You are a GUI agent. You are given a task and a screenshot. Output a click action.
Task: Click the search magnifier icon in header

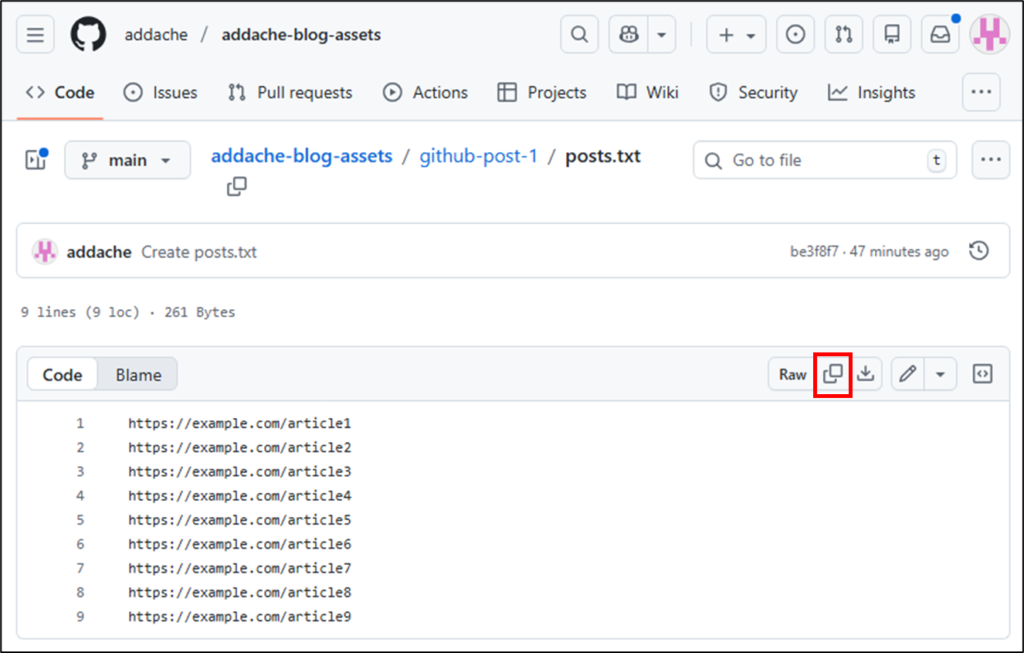coord(579,35)
